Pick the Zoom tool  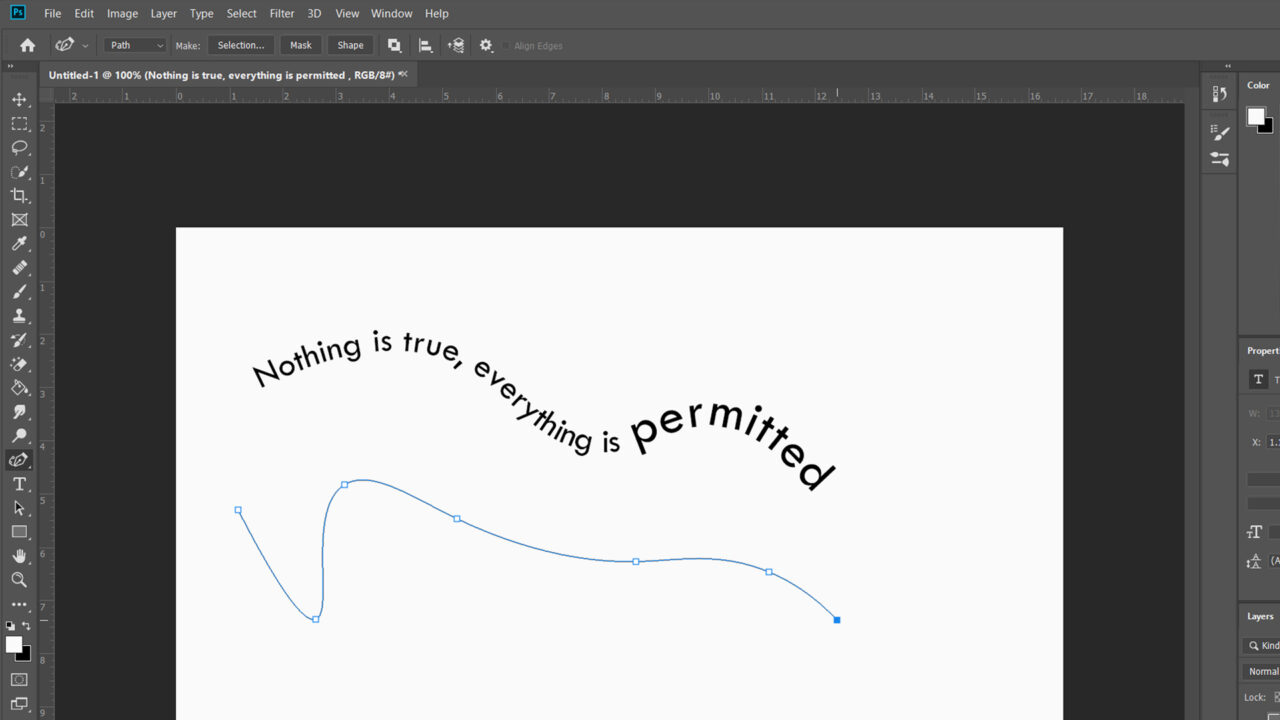[20, 580]
